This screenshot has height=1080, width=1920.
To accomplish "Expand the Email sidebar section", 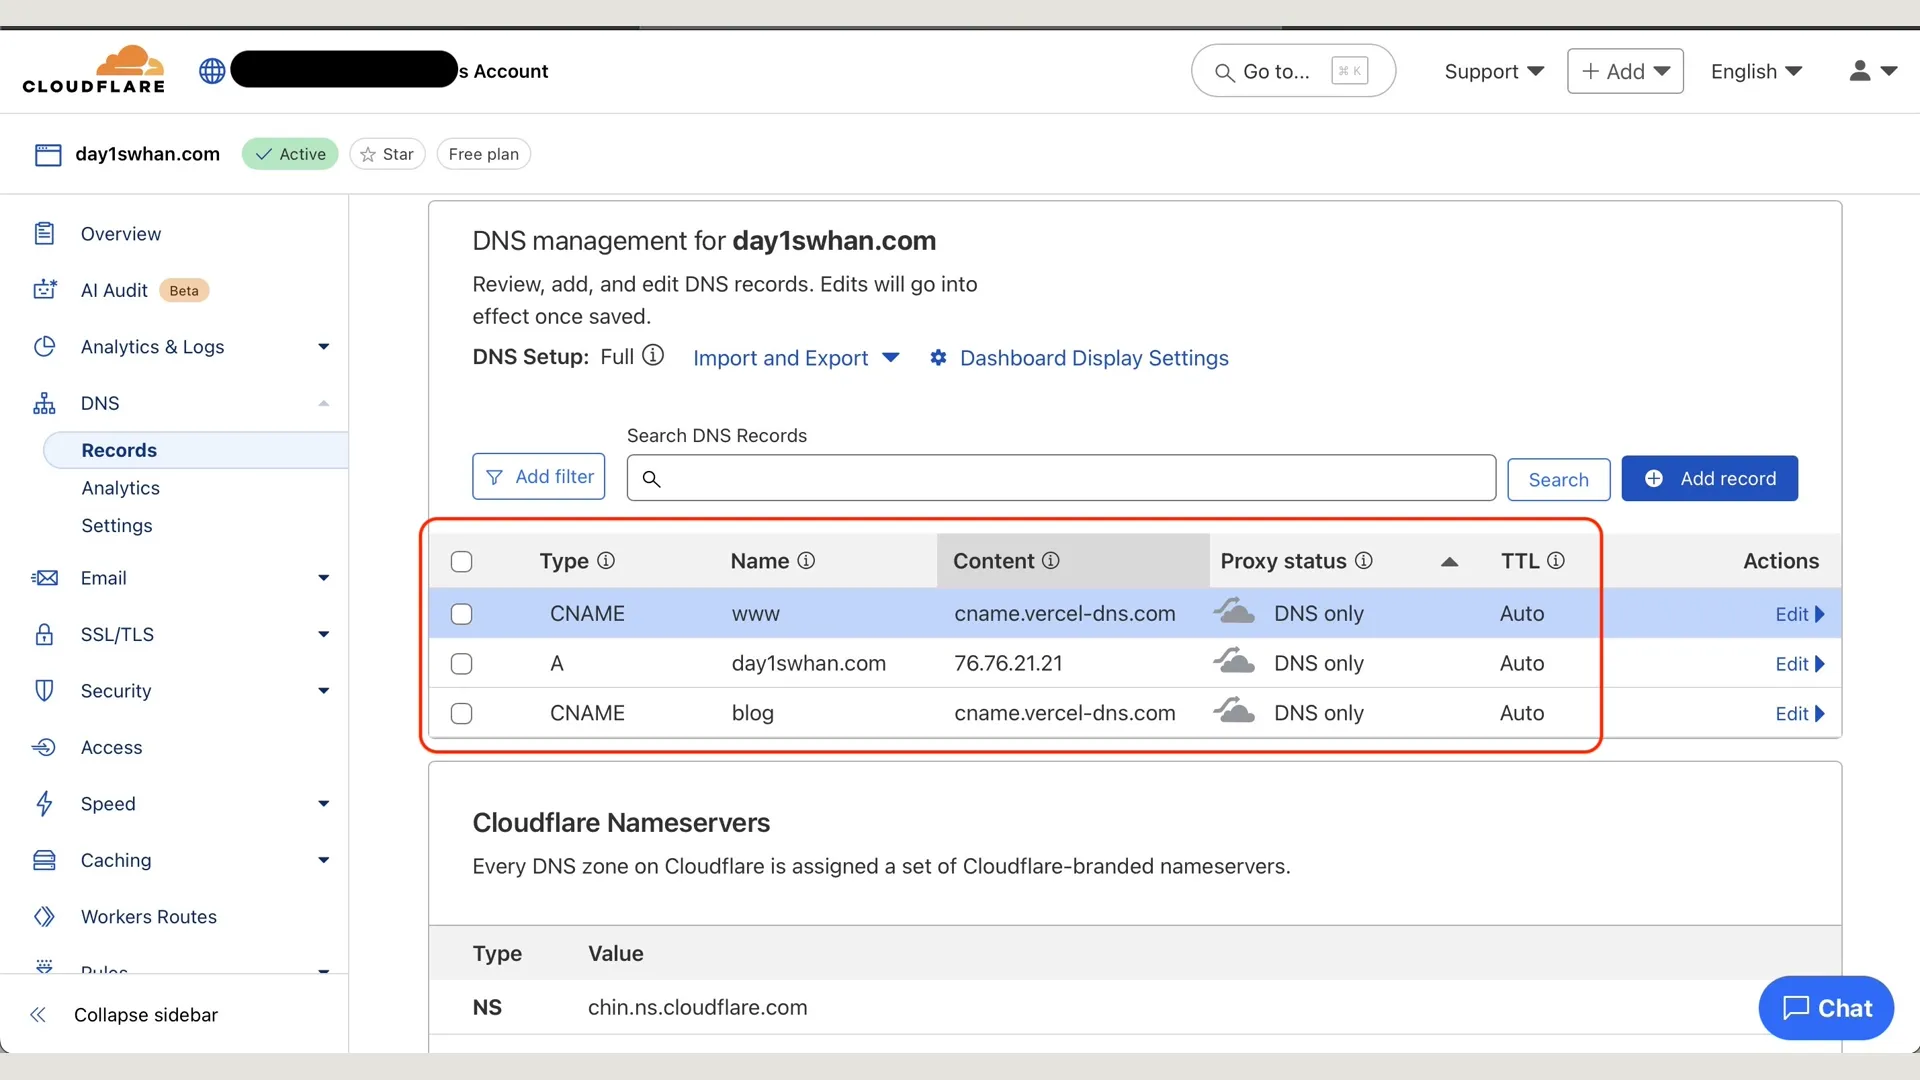I will coord(323,578).
